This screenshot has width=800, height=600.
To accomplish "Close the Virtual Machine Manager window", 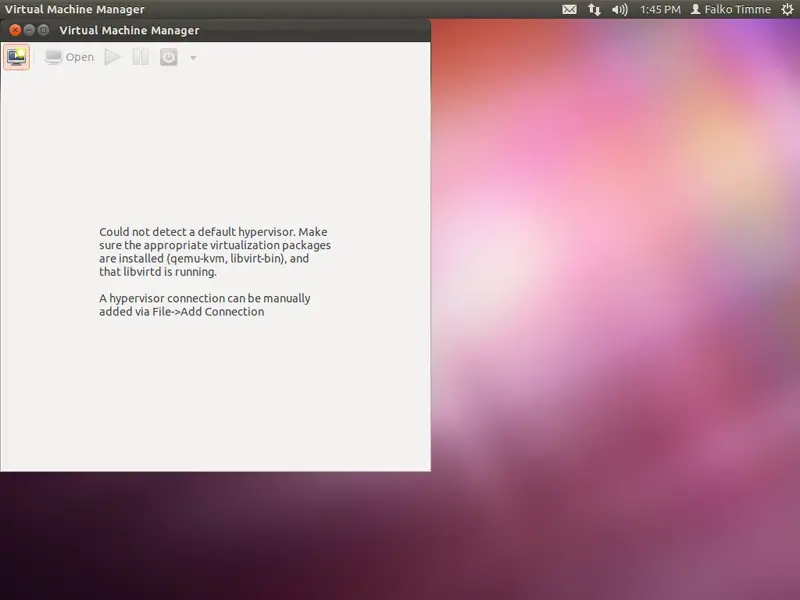I will click(15, 30).
